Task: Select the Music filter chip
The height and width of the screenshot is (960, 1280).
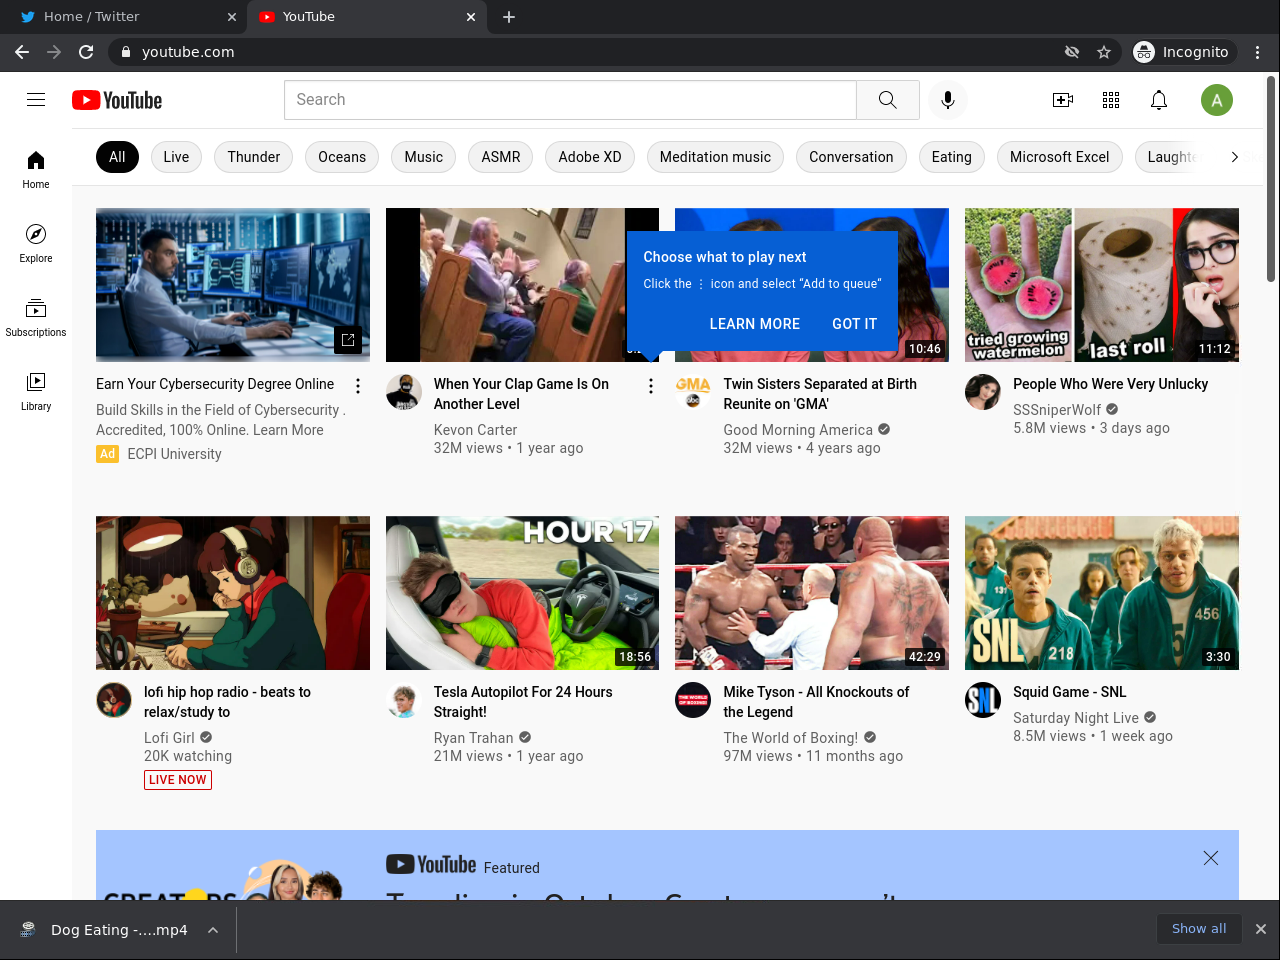Action: pyautogui.click(x=424, y=157)
